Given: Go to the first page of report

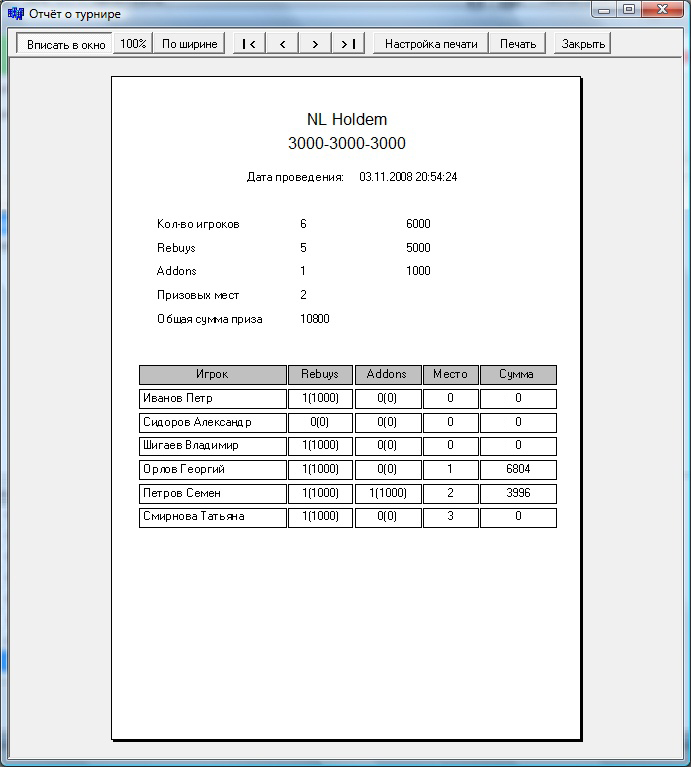Looking at the screenshot, I should click(249, 44).
